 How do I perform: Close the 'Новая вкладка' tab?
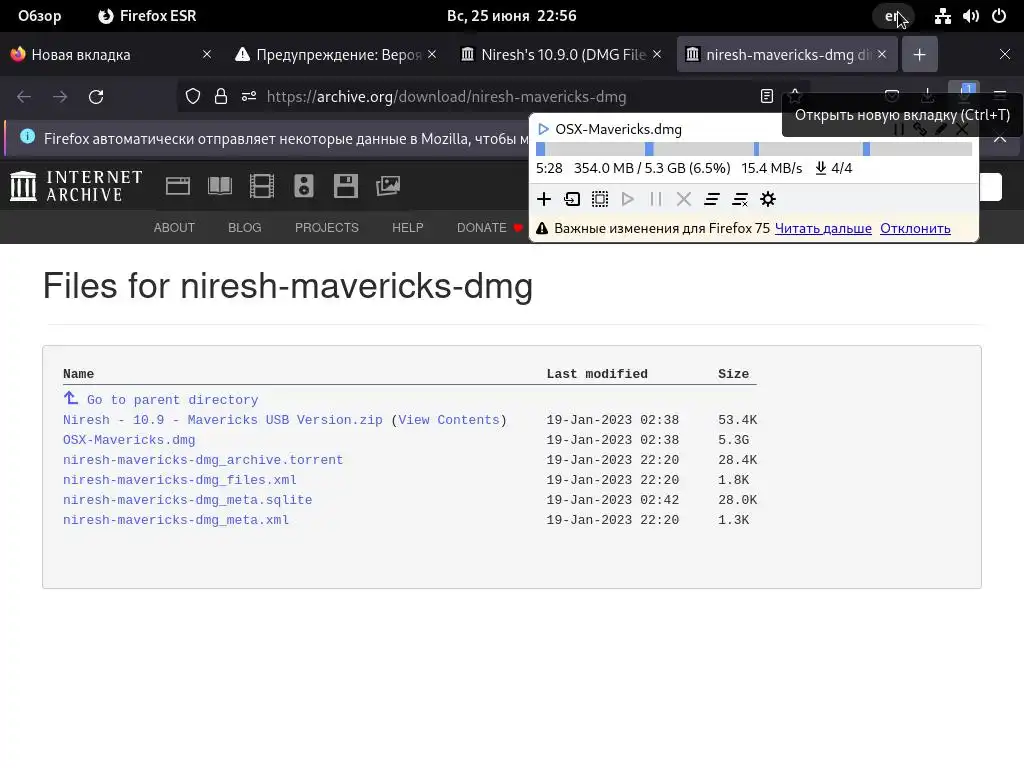coord(207,55)
